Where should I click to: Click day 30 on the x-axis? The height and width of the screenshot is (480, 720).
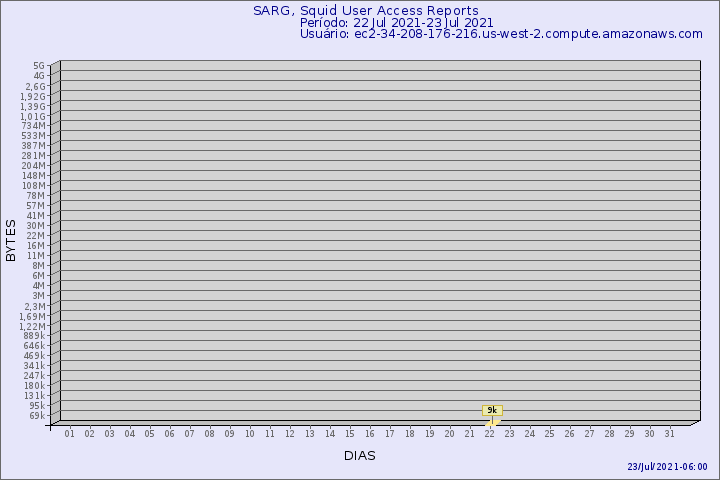coord(649,434)
